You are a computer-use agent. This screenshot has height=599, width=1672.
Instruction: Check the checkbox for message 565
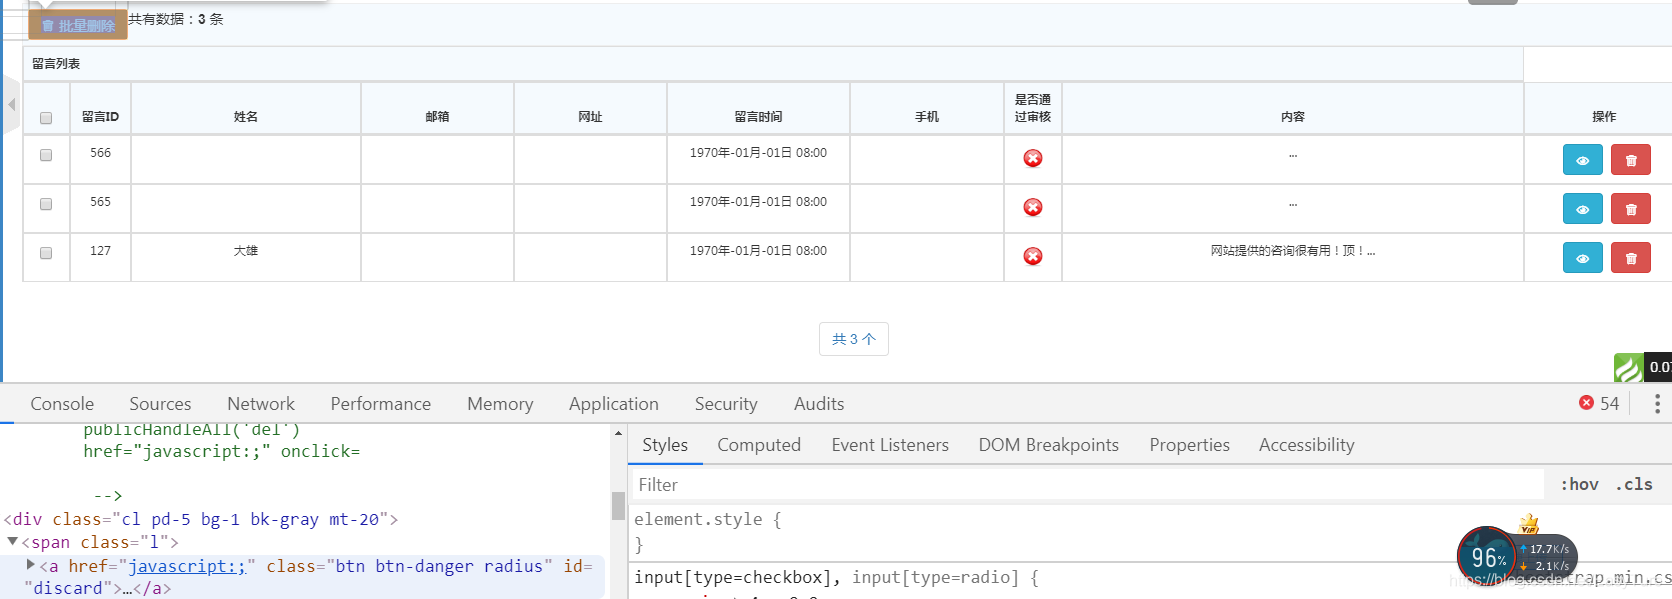click(x=46, y=204)
